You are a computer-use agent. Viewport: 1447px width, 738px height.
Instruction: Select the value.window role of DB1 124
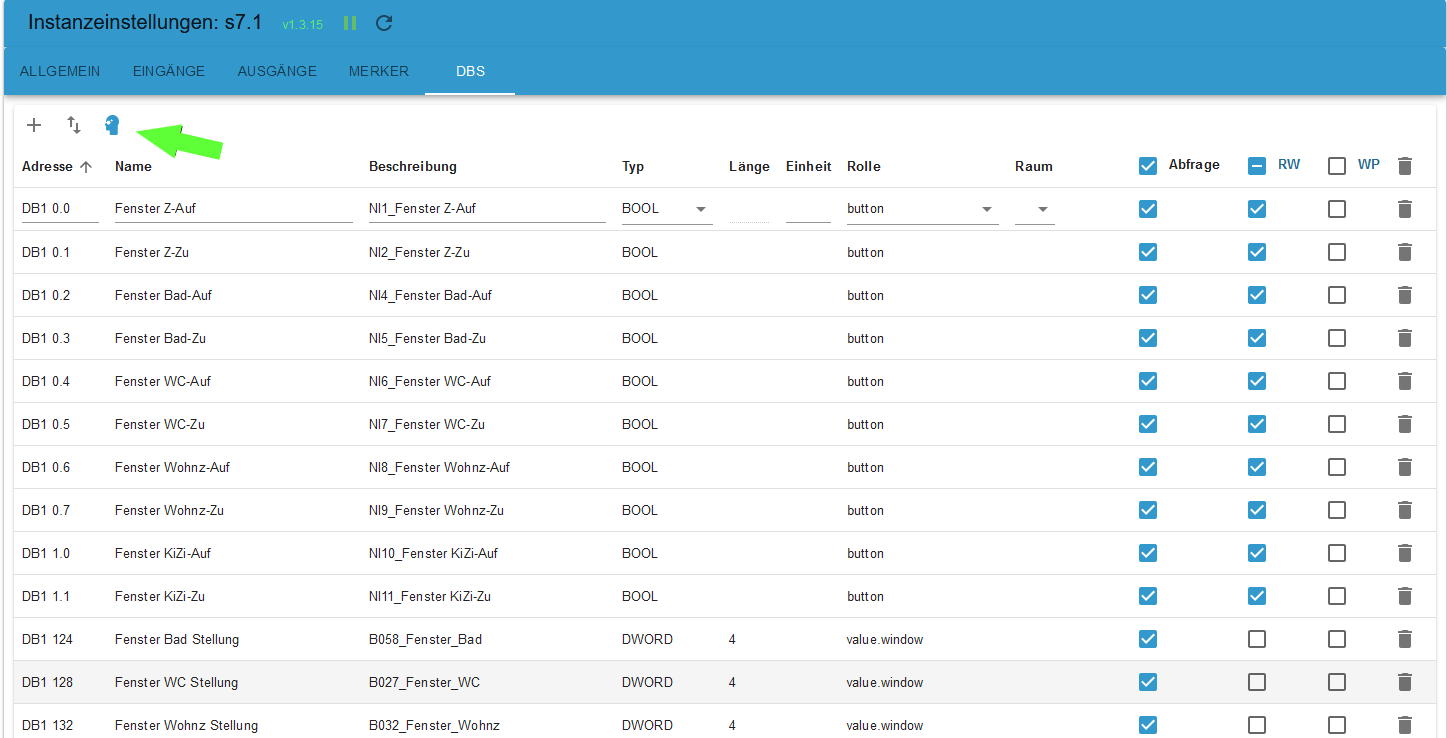[885, 639]
